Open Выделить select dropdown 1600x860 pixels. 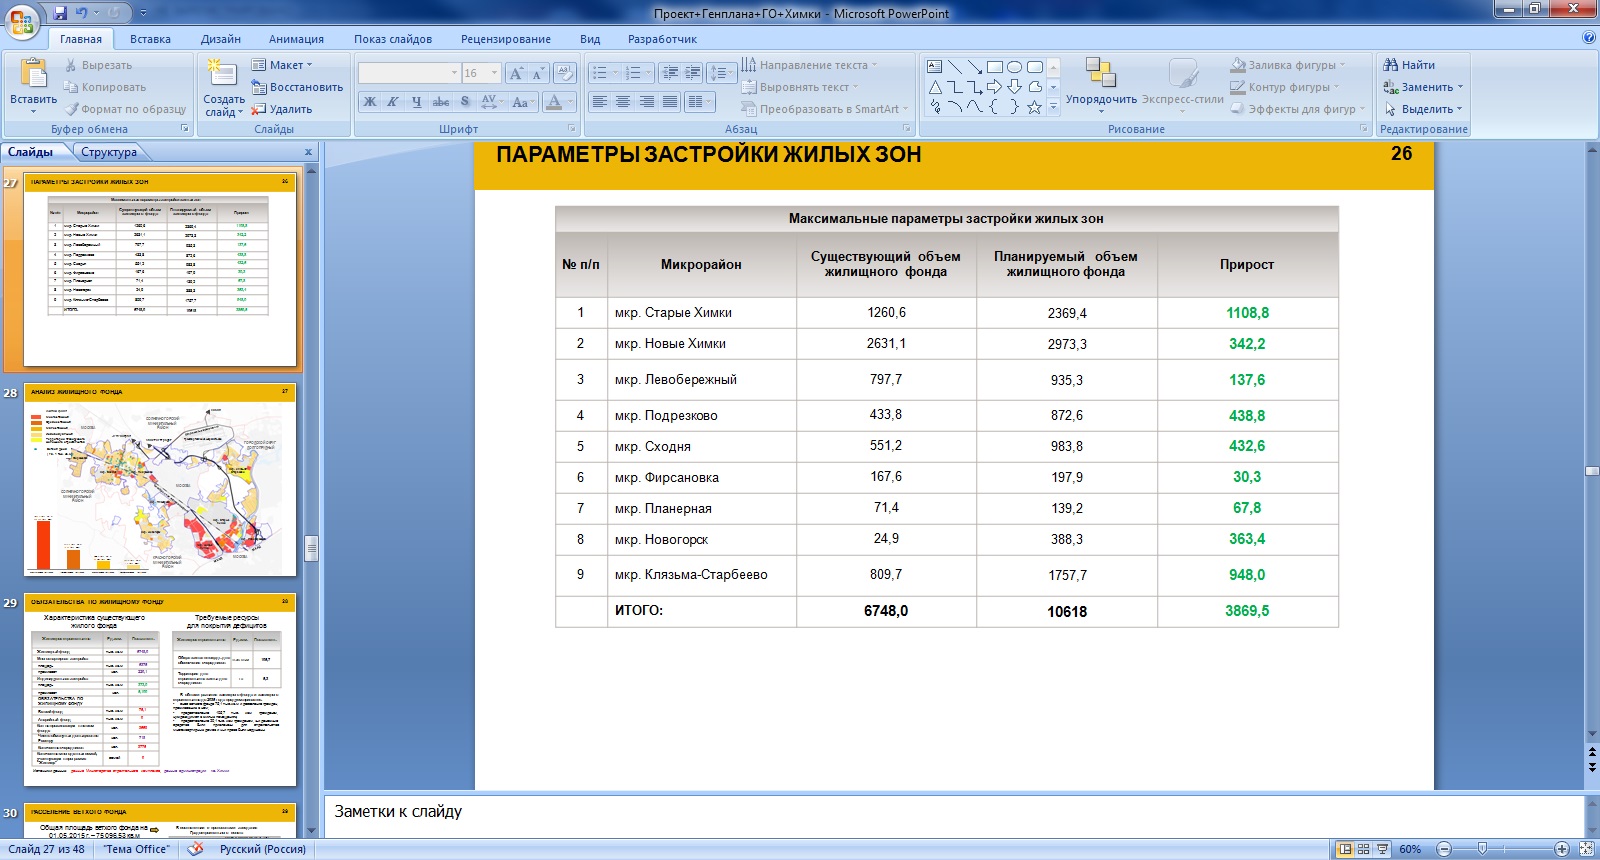point(1423,109)
